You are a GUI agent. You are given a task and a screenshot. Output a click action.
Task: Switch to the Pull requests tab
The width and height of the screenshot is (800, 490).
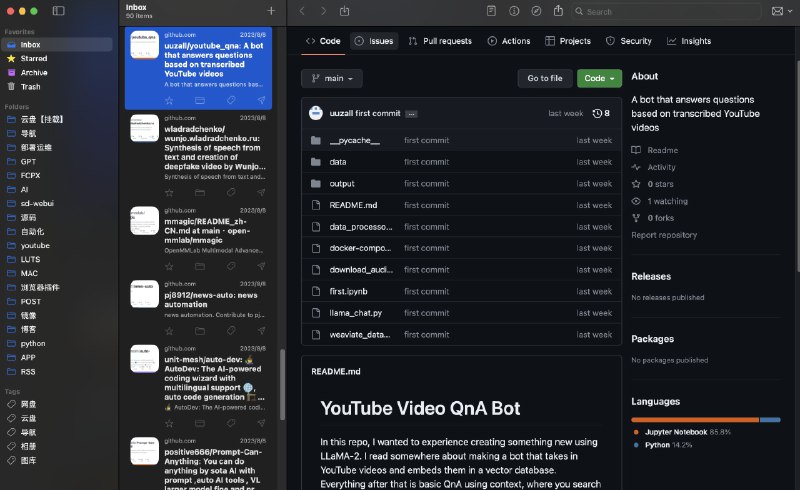tap(440, 41)
